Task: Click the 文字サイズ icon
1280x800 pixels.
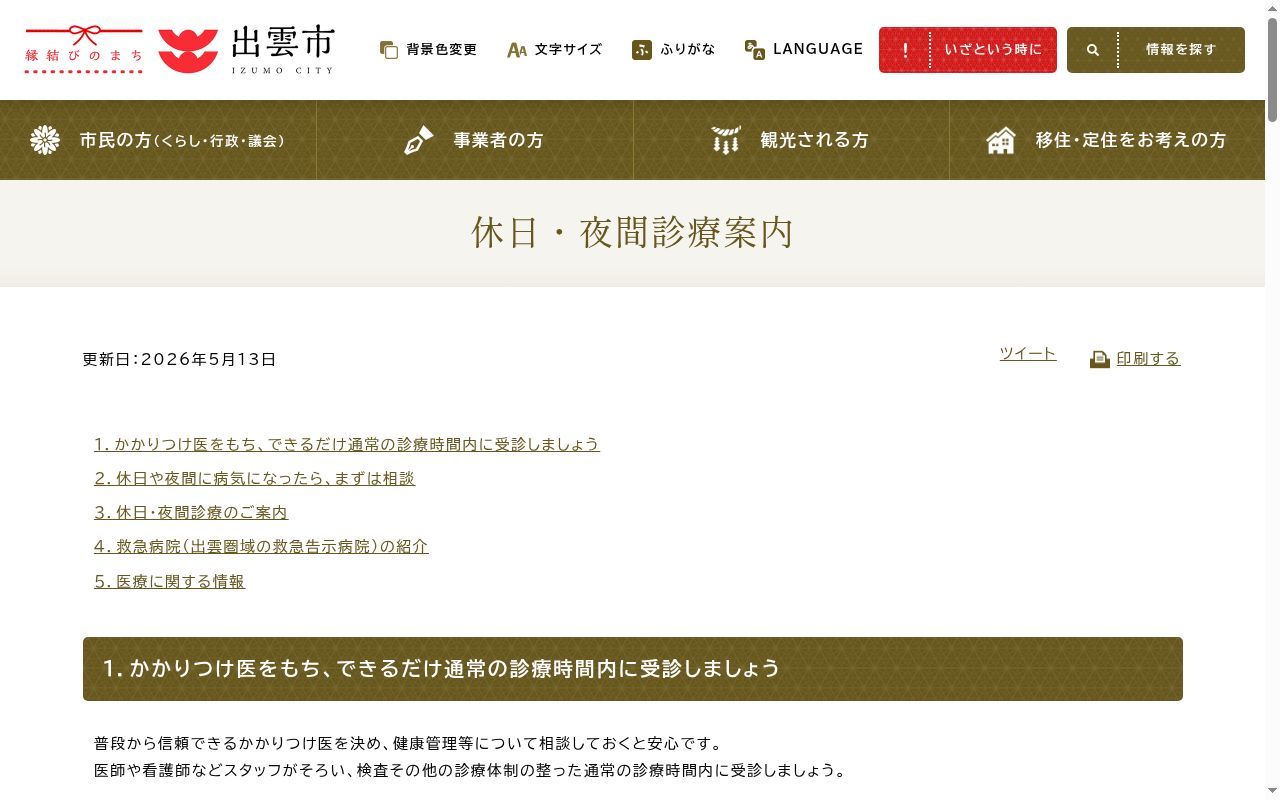Action: tap(517, 50)
